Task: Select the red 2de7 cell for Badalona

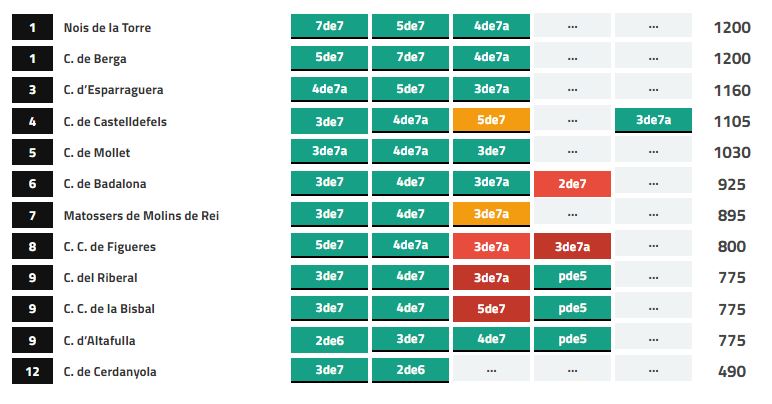Action: coord(572,184)
